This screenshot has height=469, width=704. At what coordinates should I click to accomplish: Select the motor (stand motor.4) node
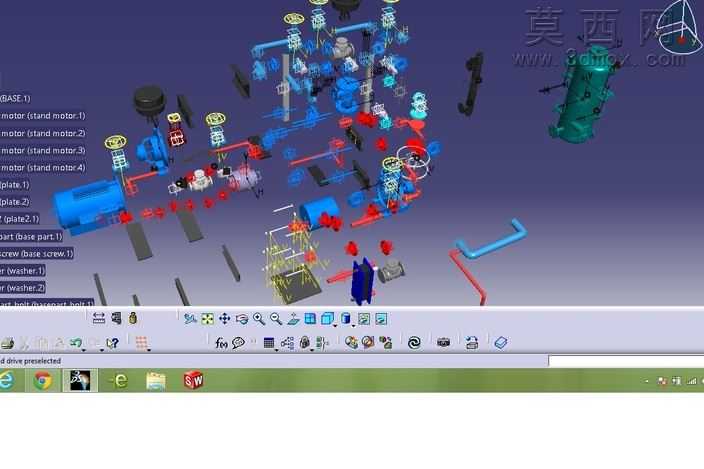43,167
